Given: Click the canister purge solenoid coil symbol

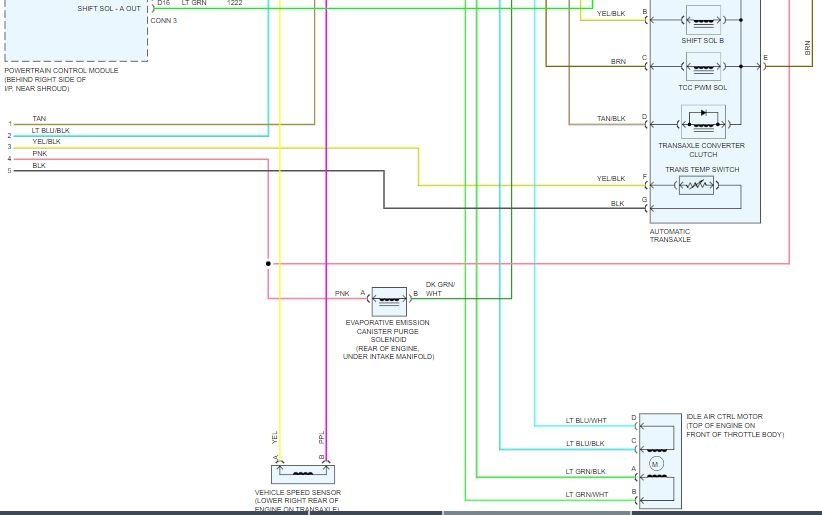Looking at the screenshot, I should click(x=389, y=301).
